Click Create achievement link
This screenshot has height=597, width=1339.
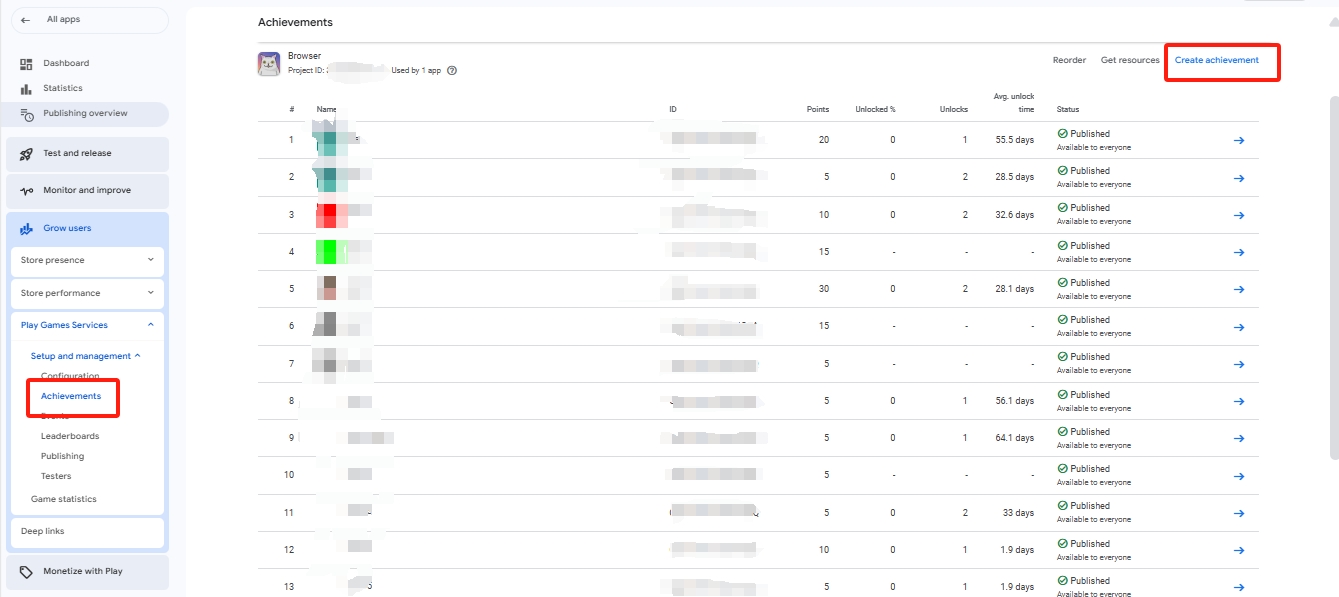1217,60
